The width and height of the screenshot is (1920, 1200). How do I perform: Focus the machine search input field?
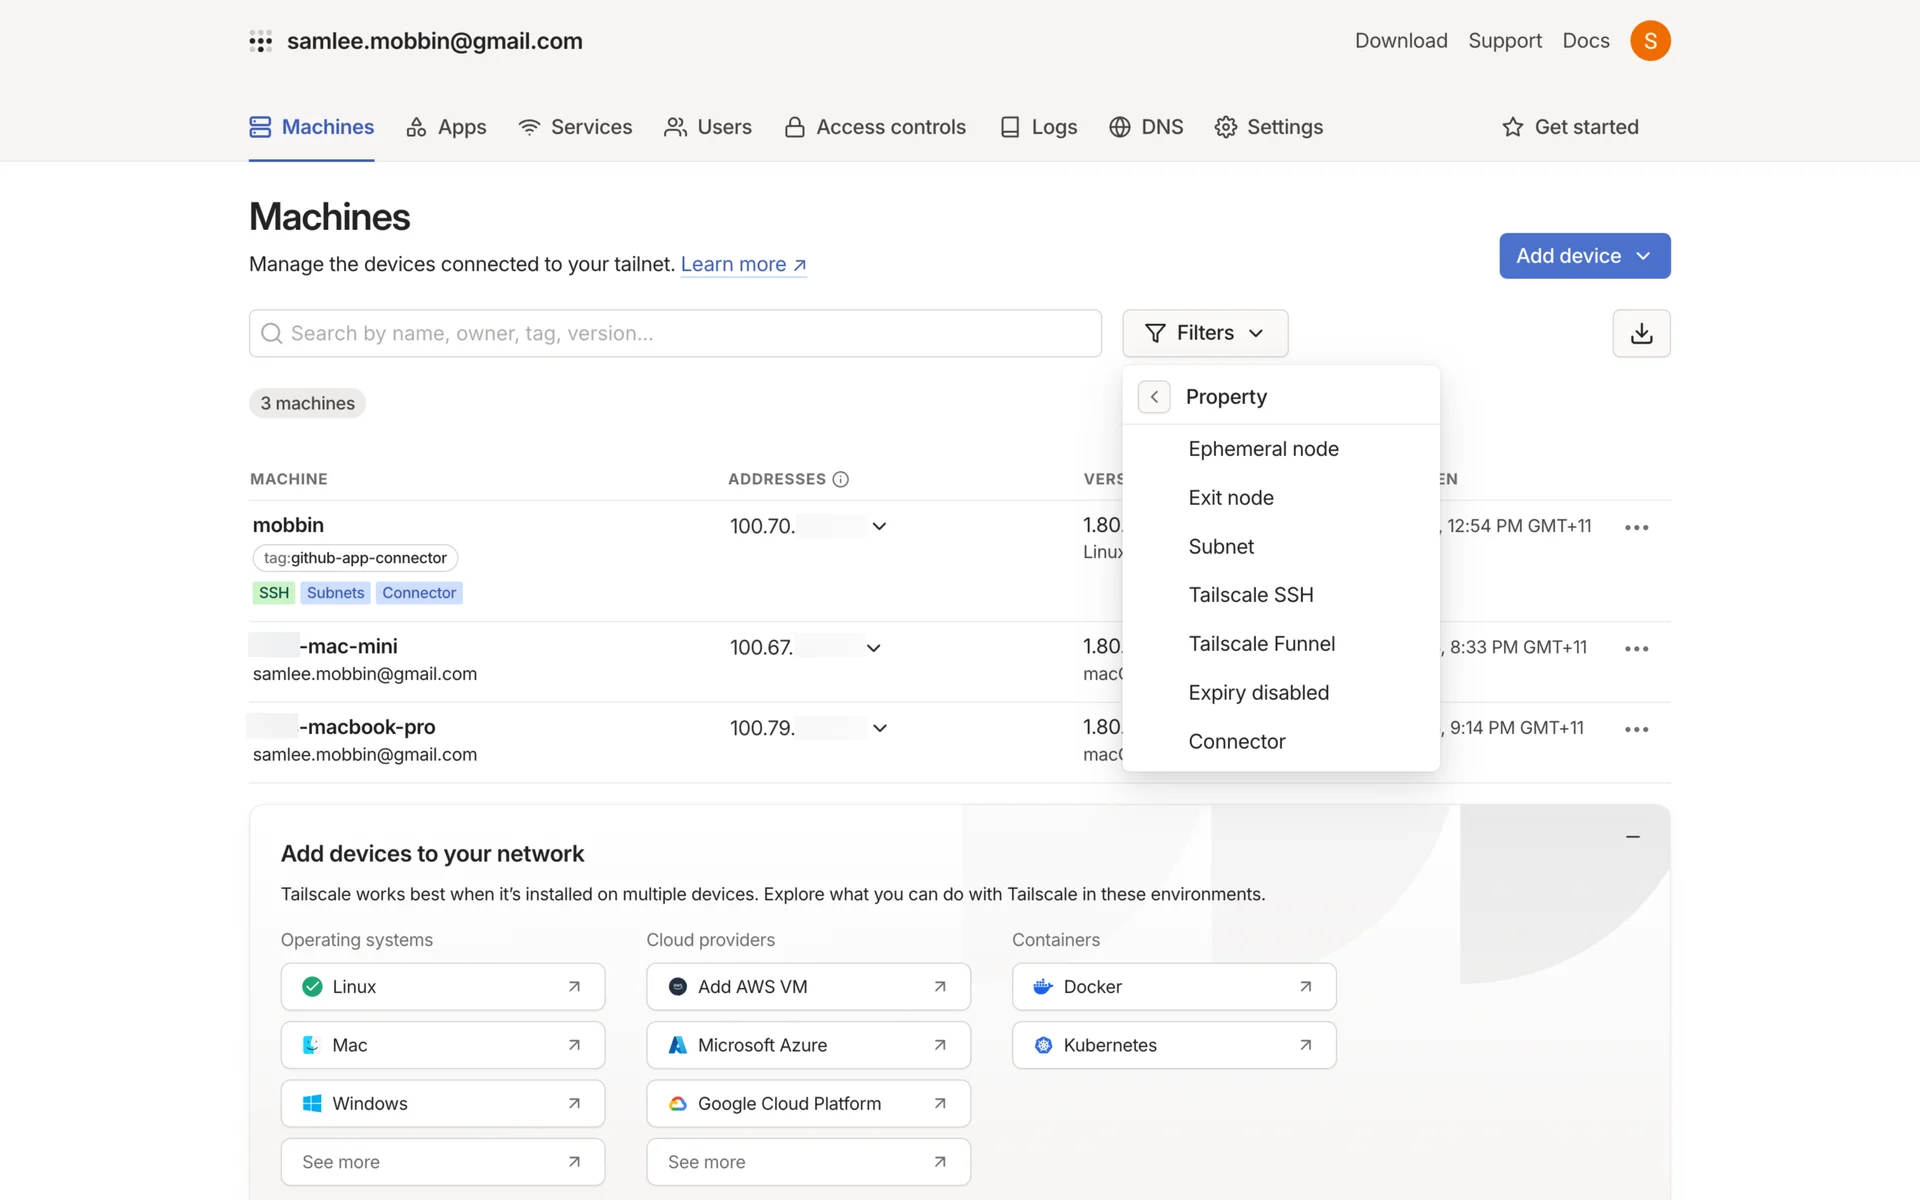[675, 333]
